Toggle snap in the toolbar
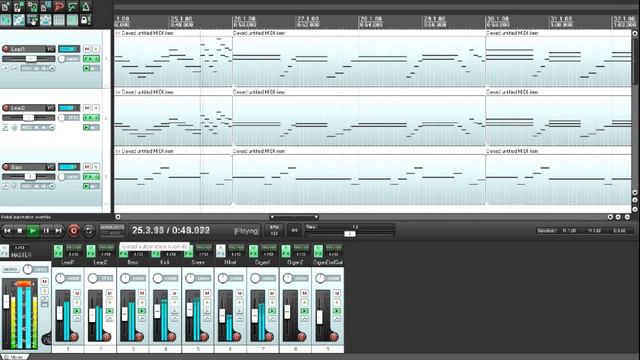This screenshot has height=360, width=640. click(x=72, y=20)
